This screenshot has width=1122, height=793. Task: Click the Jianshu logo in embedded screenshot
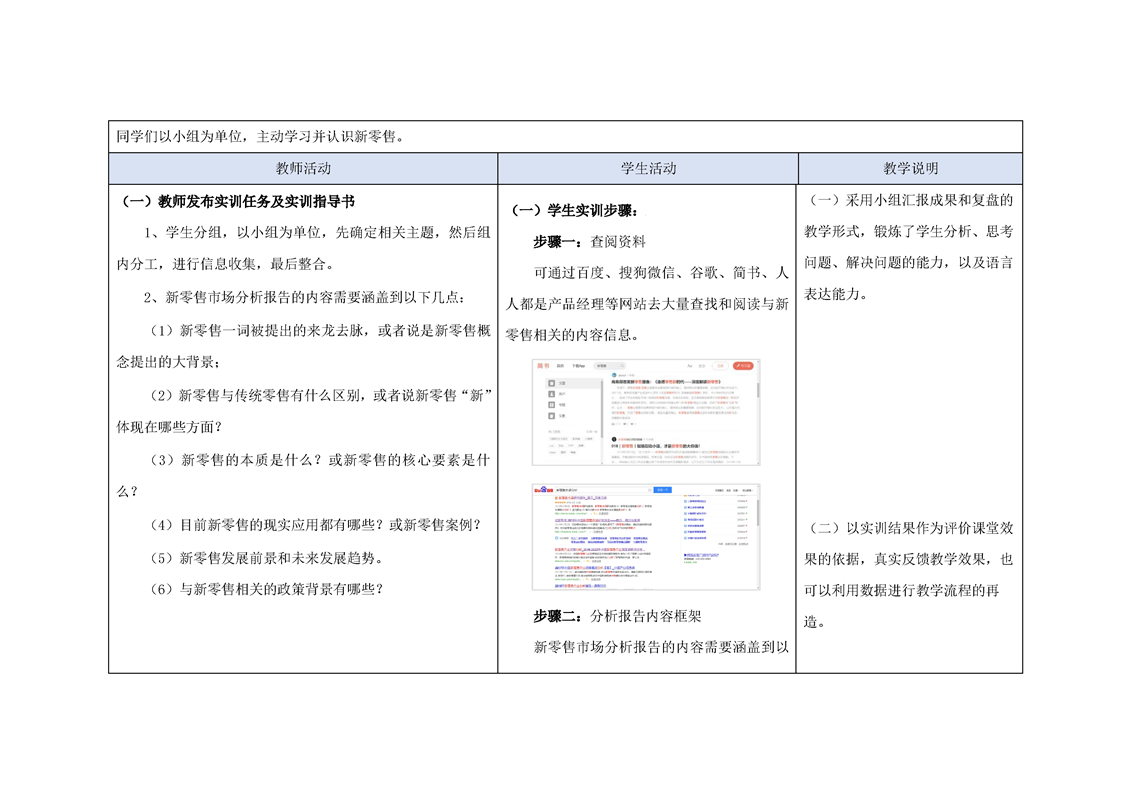pos(541,366)
